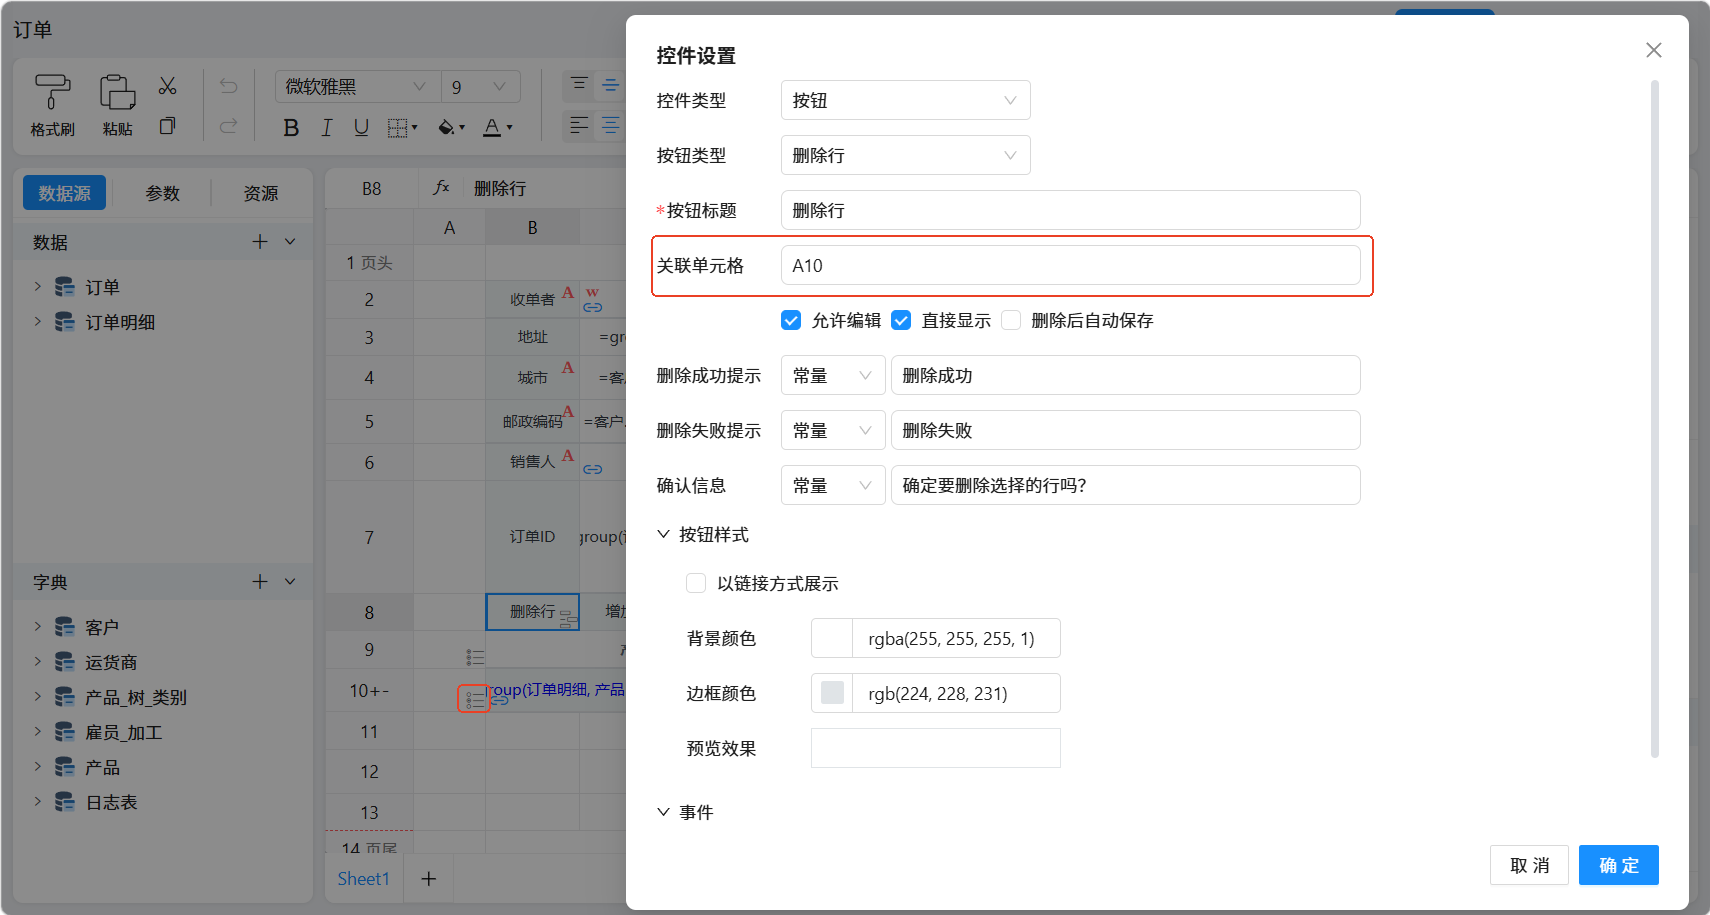Click the 确定 button
1710x915 pixels.
point(1619,865)
